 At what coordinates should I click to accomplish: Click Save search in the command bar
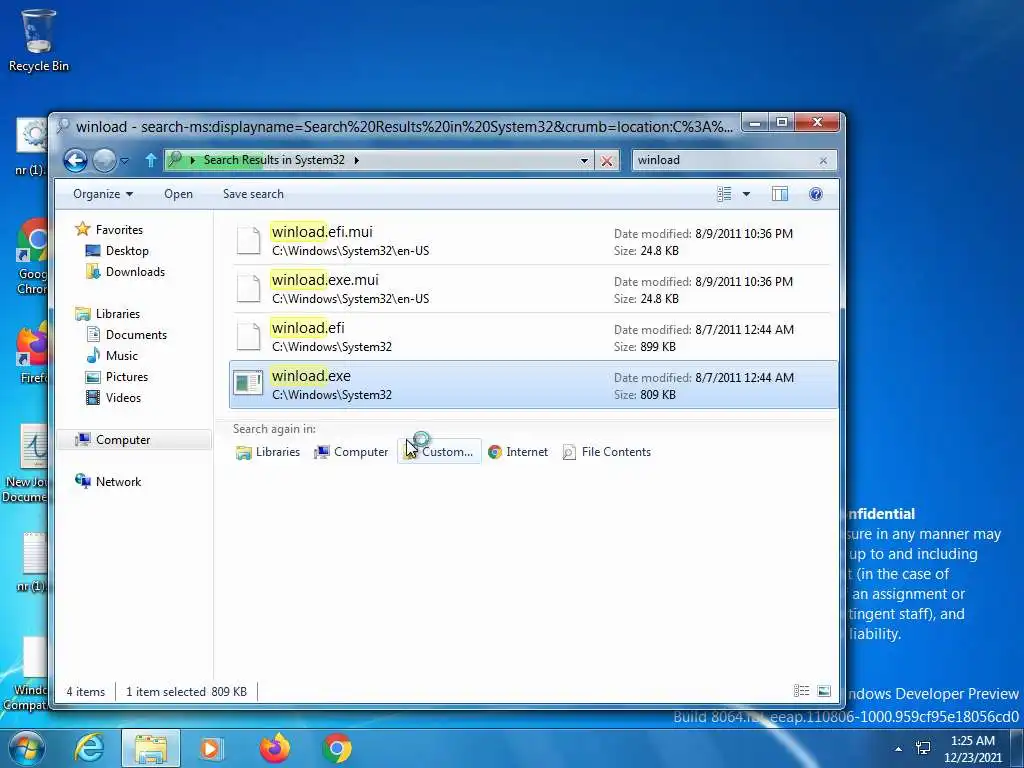tap(253, 194)
